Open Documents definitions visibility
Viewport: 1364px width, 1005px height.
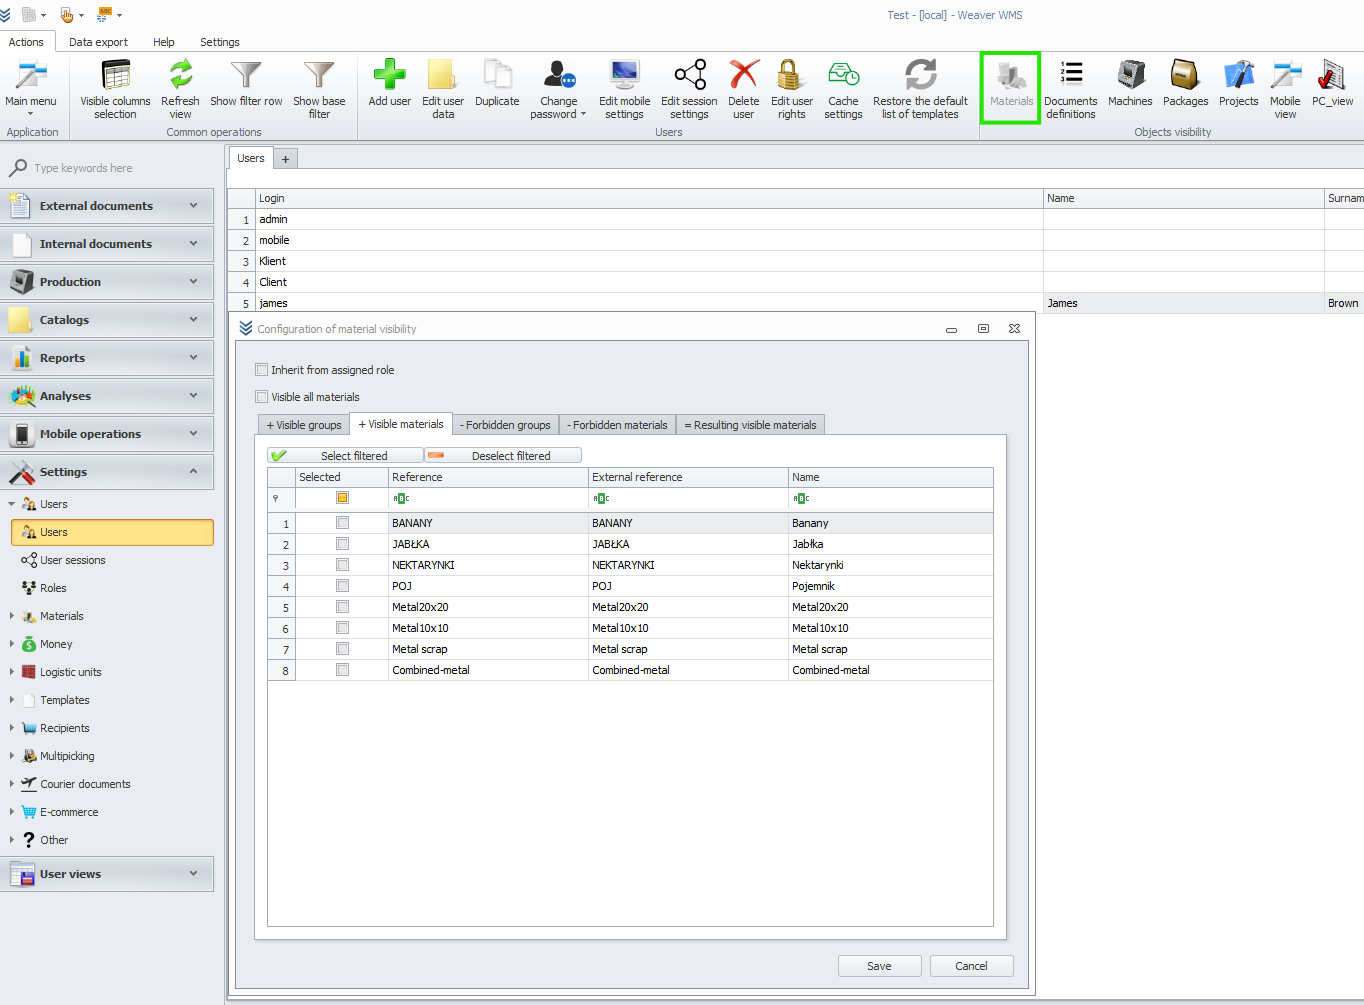(1071, 89)
